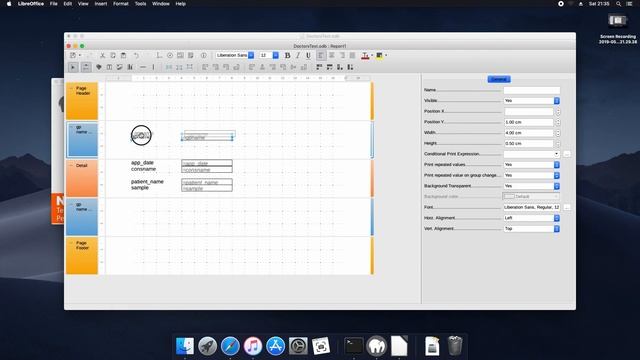
Task: Launch Safari from the Dock
Action: (230, 346)
